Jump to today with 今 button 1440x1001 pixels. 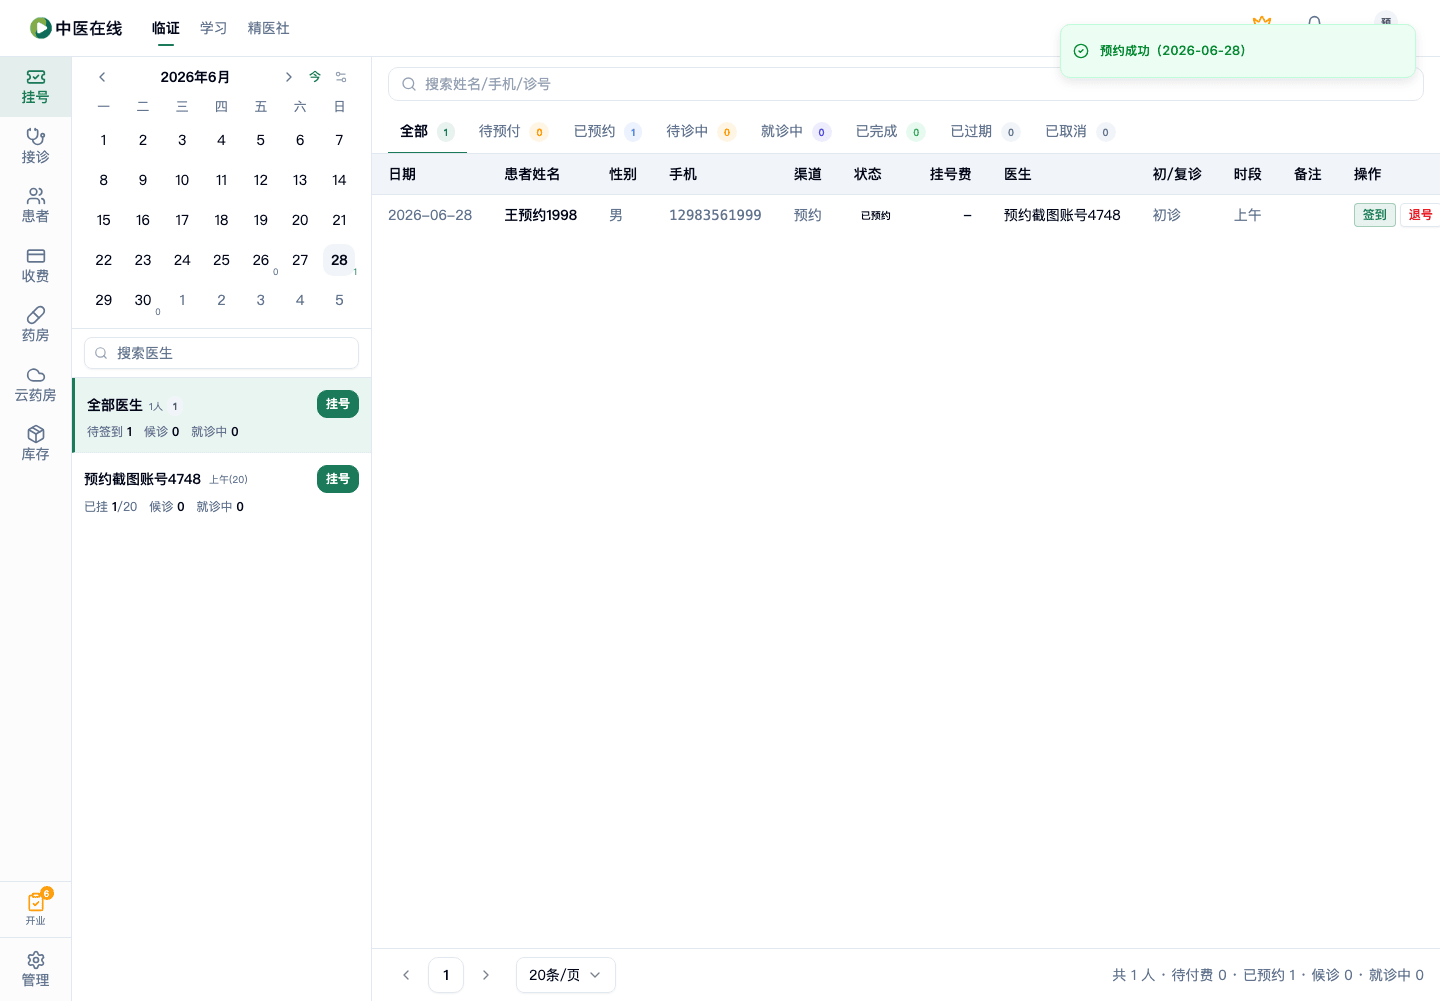coord(315,77)
